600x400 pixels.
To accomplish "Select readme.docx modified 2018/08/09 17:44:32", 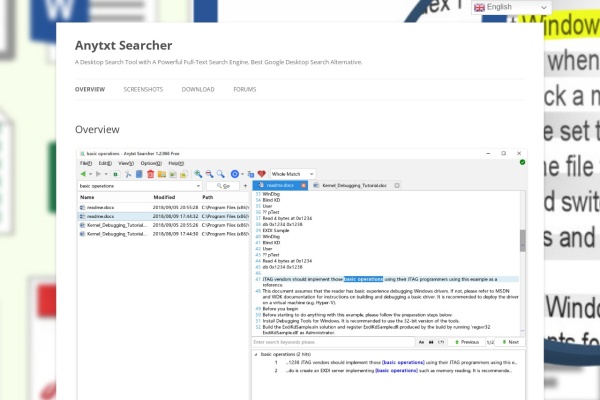I will pyautogui.click(x=164, y=216).
